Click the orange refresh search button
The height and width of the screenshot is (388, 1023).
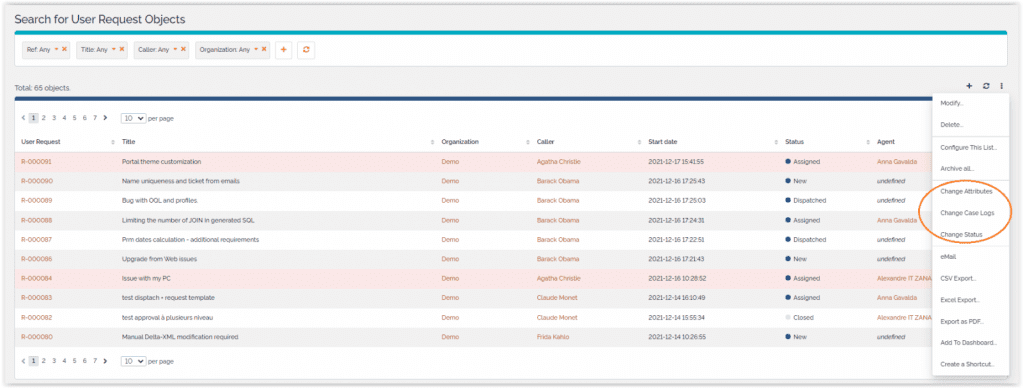(x=306, y=50)
